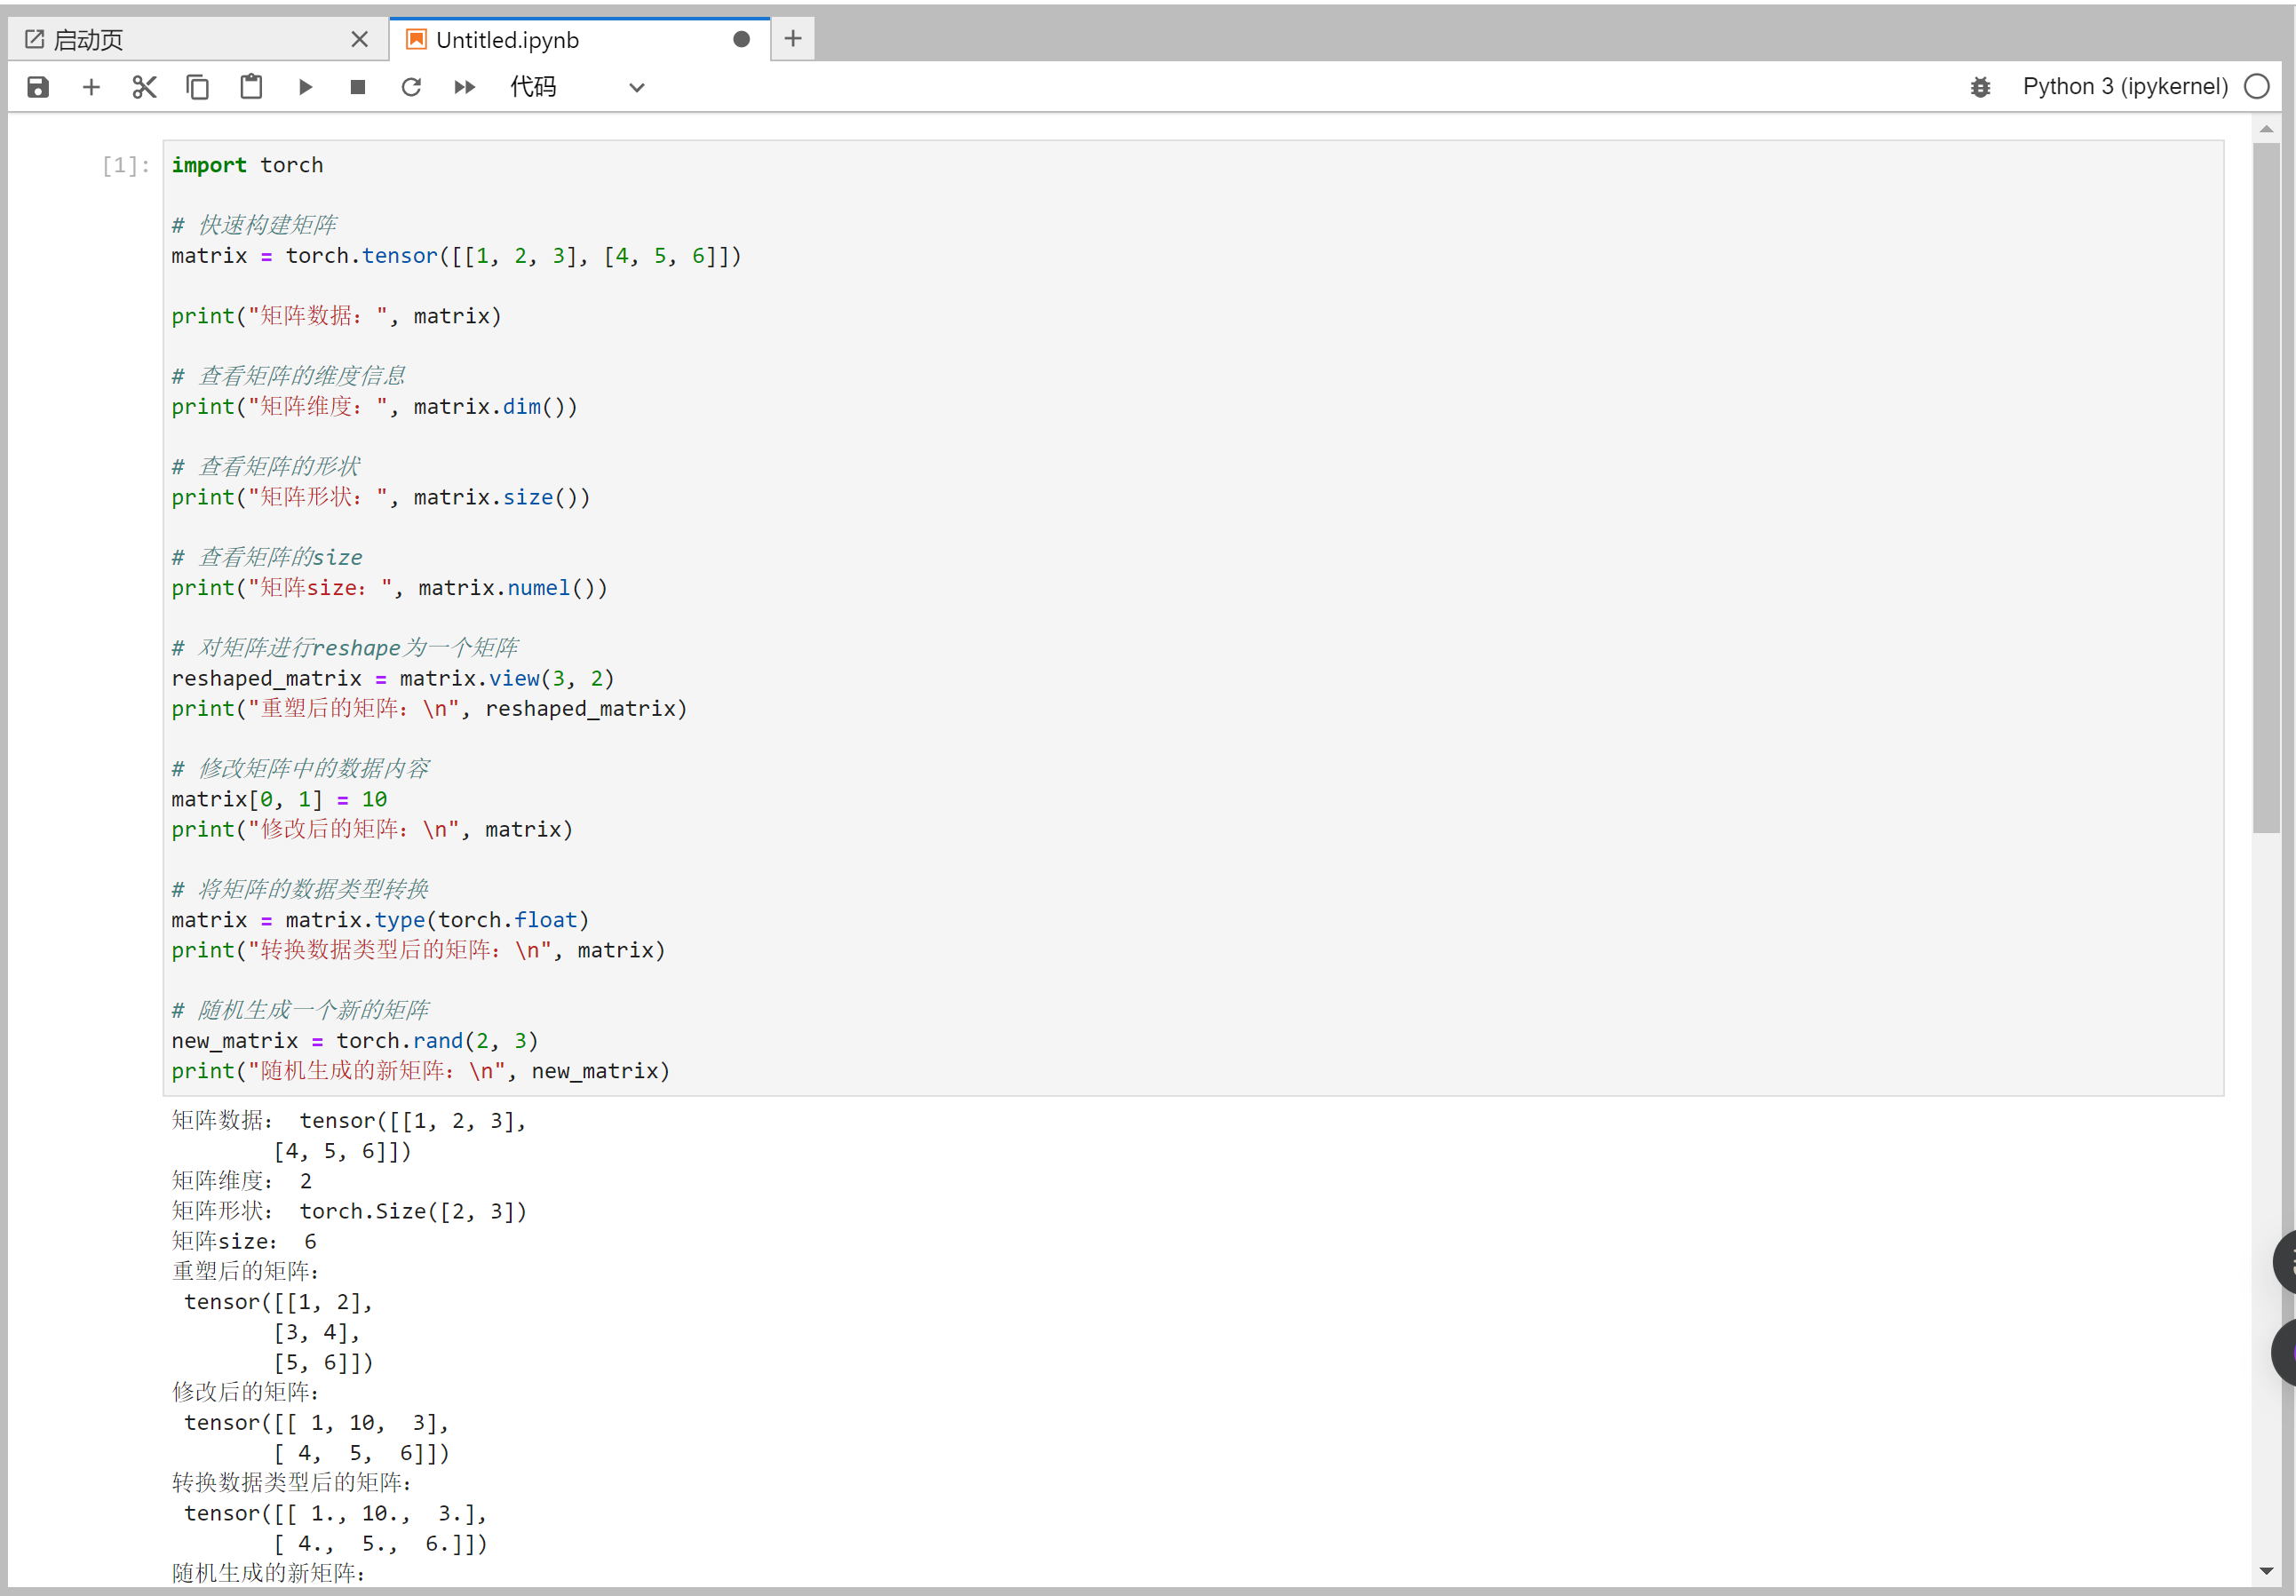Cut the selected cell with the scissors icon

point(144,87)
